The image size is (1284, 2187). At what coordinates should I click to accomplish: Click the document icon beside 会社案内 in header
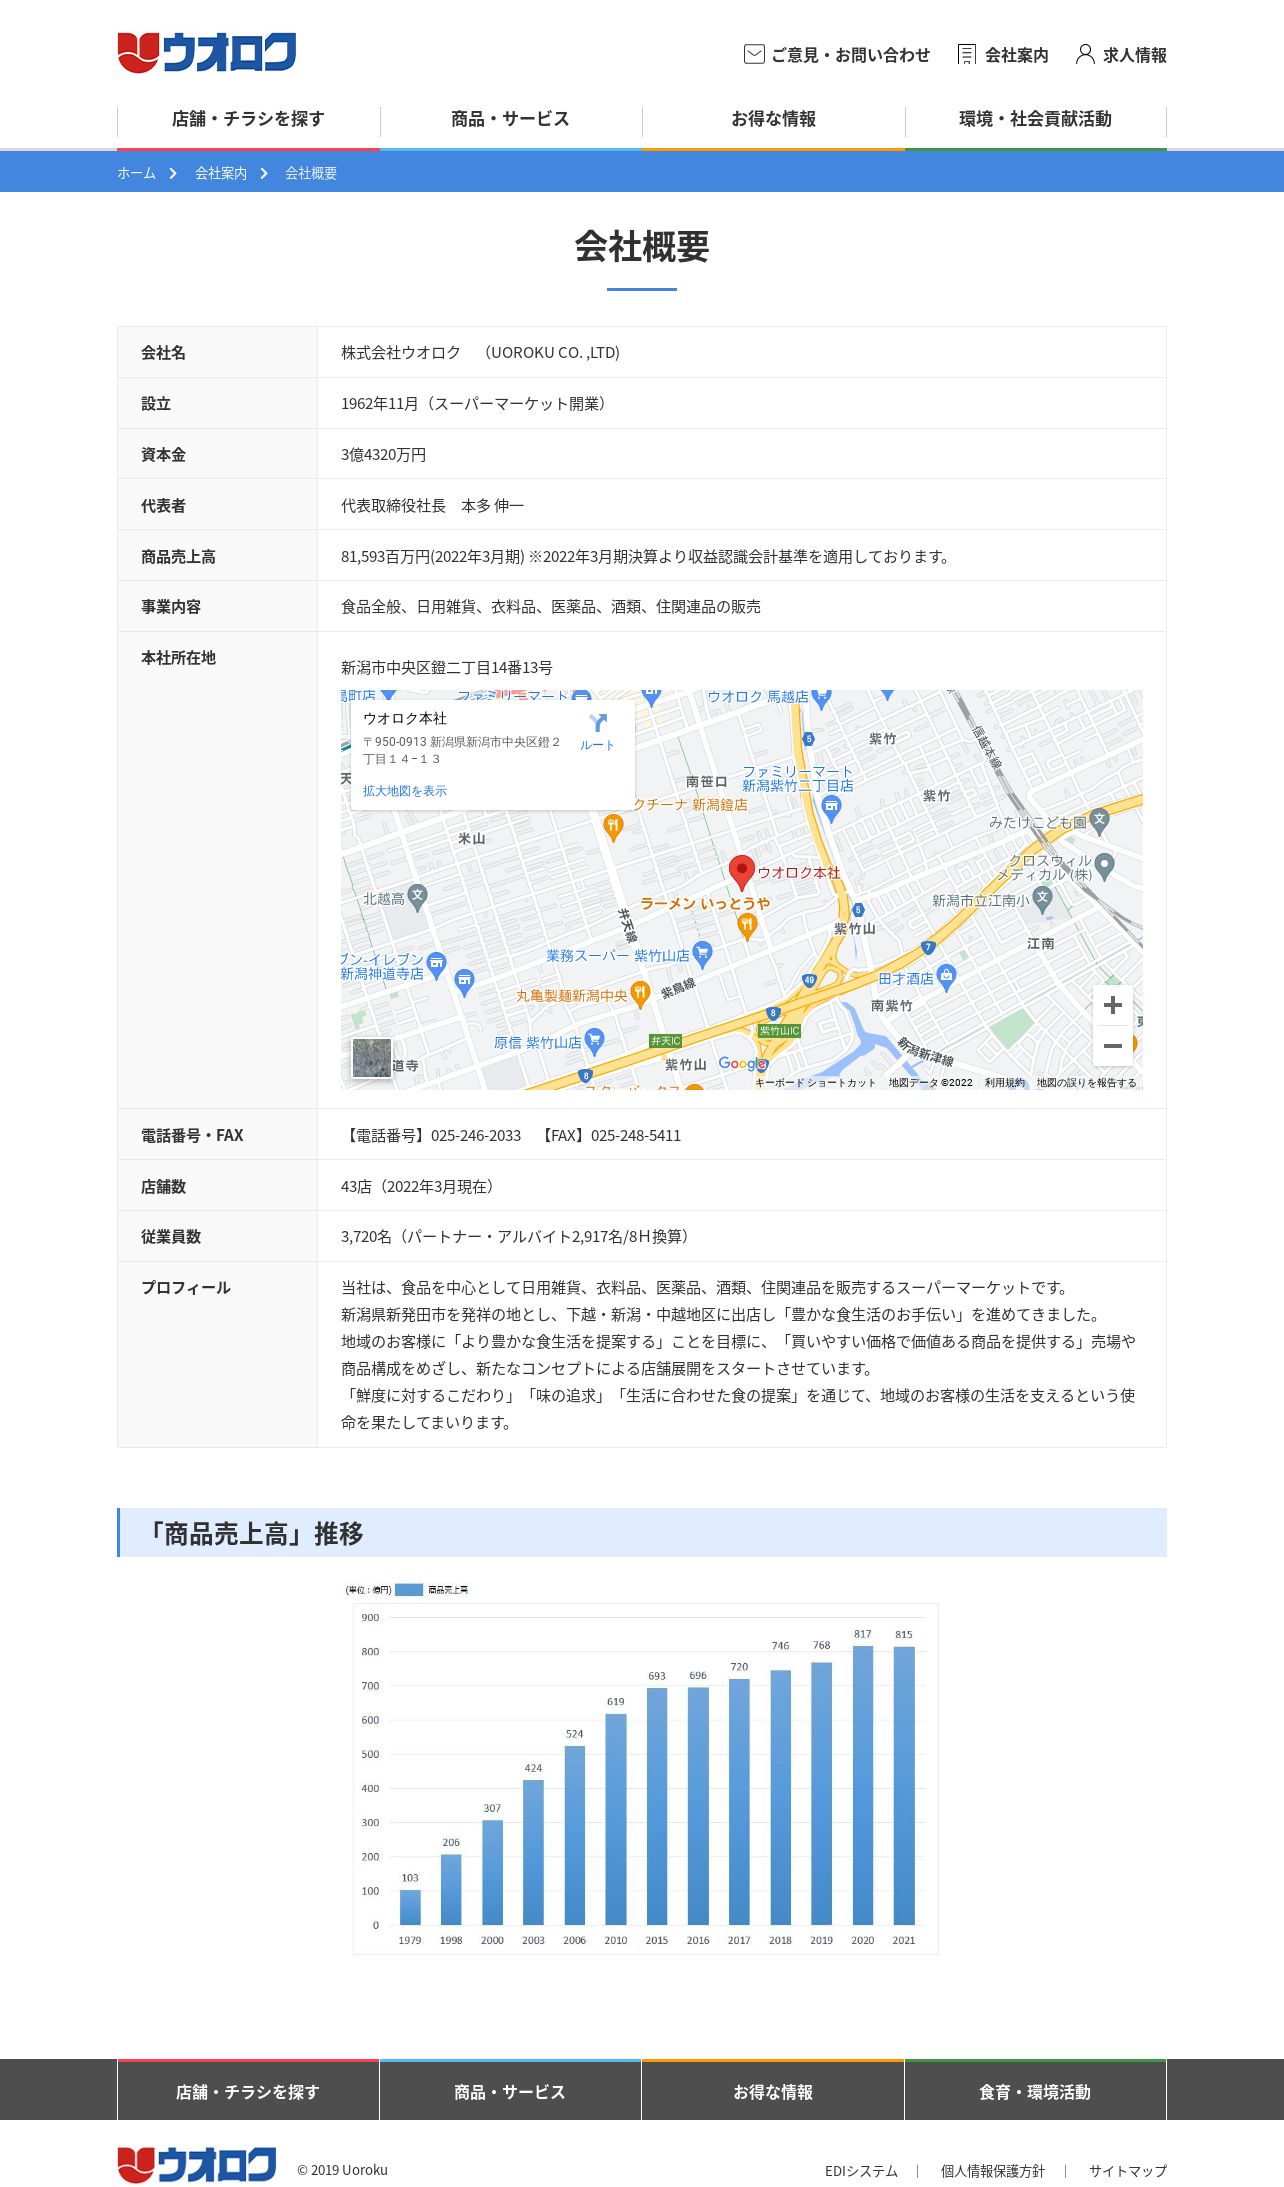pyautogui.click(x=966, y=54)
